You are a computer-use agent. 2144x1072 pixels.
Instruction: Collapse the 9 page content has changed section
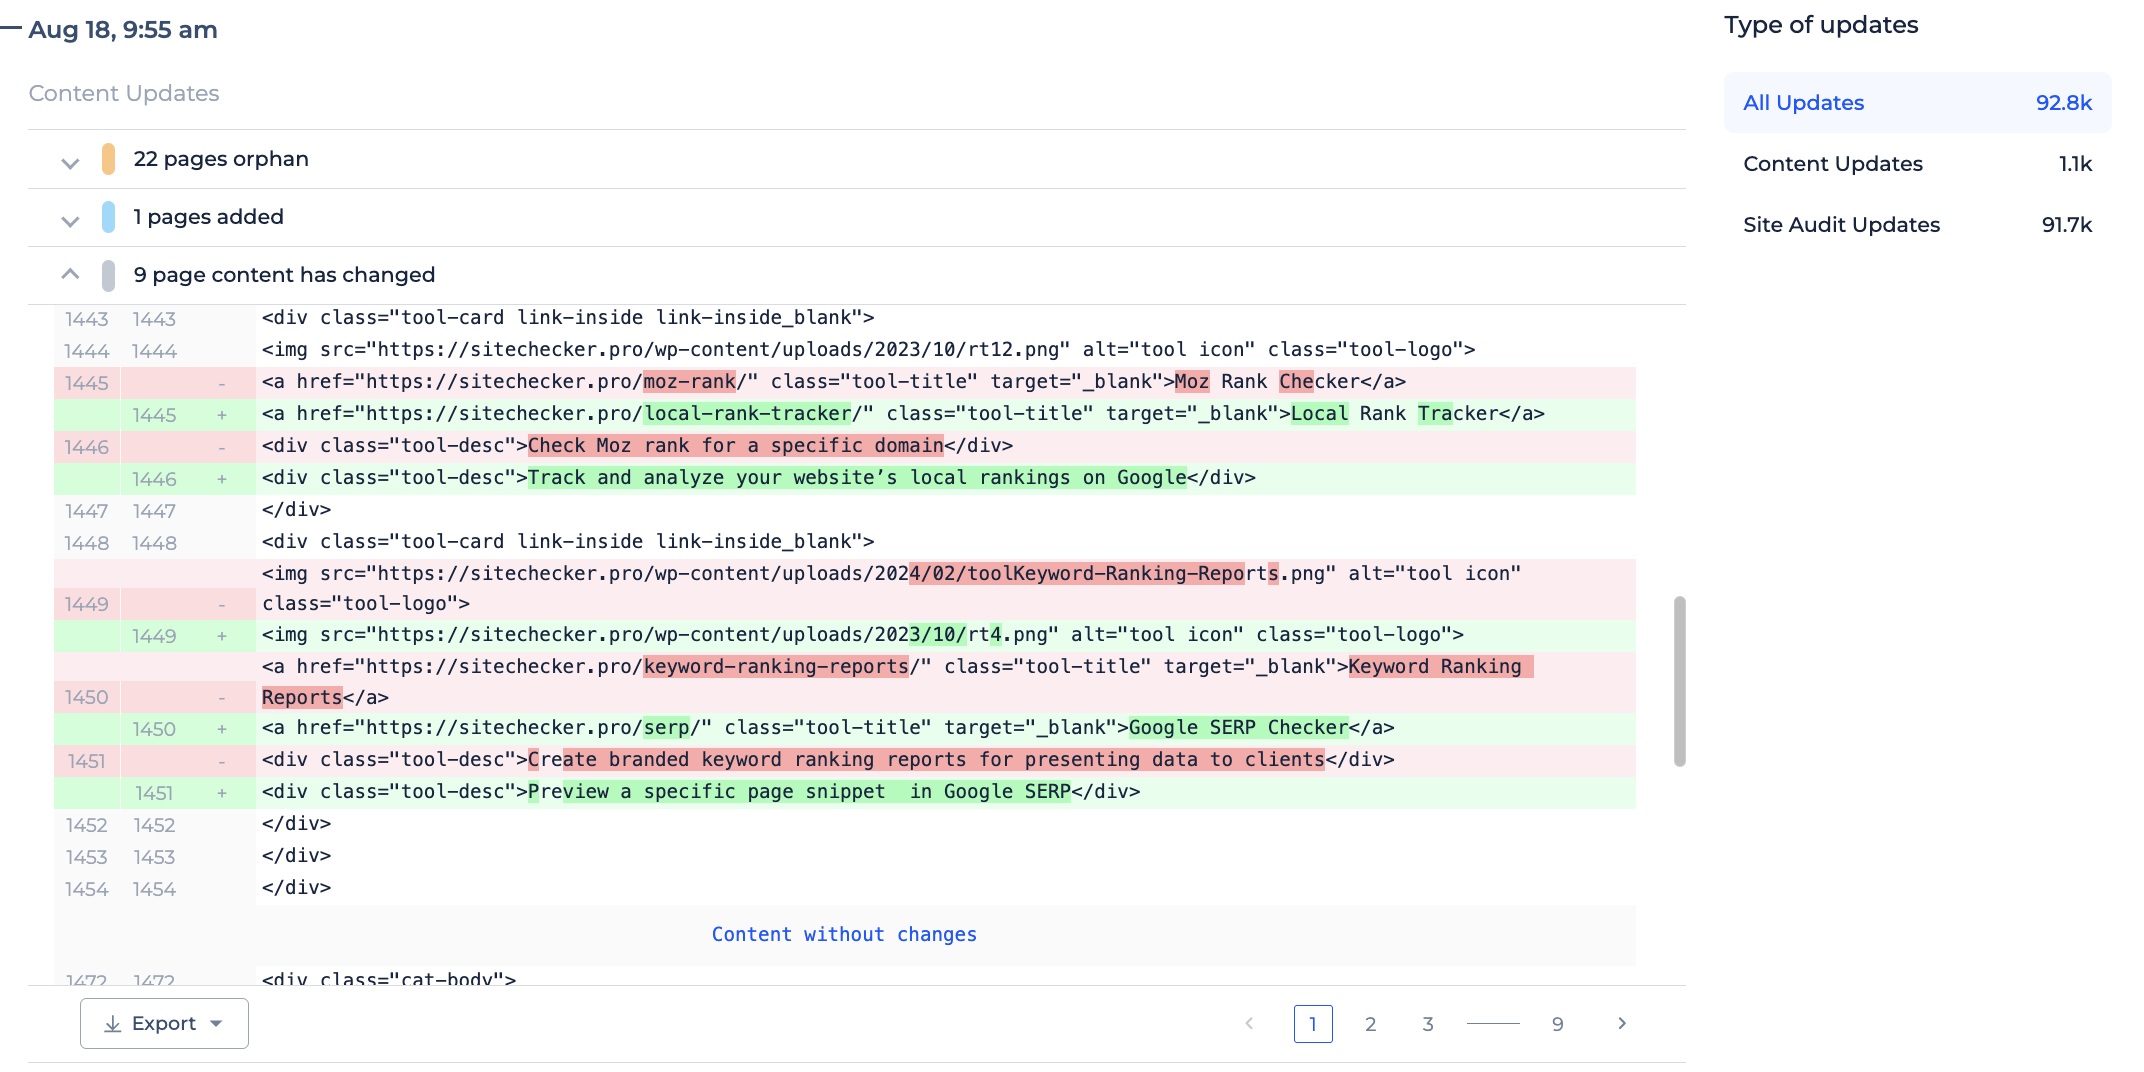70,274
